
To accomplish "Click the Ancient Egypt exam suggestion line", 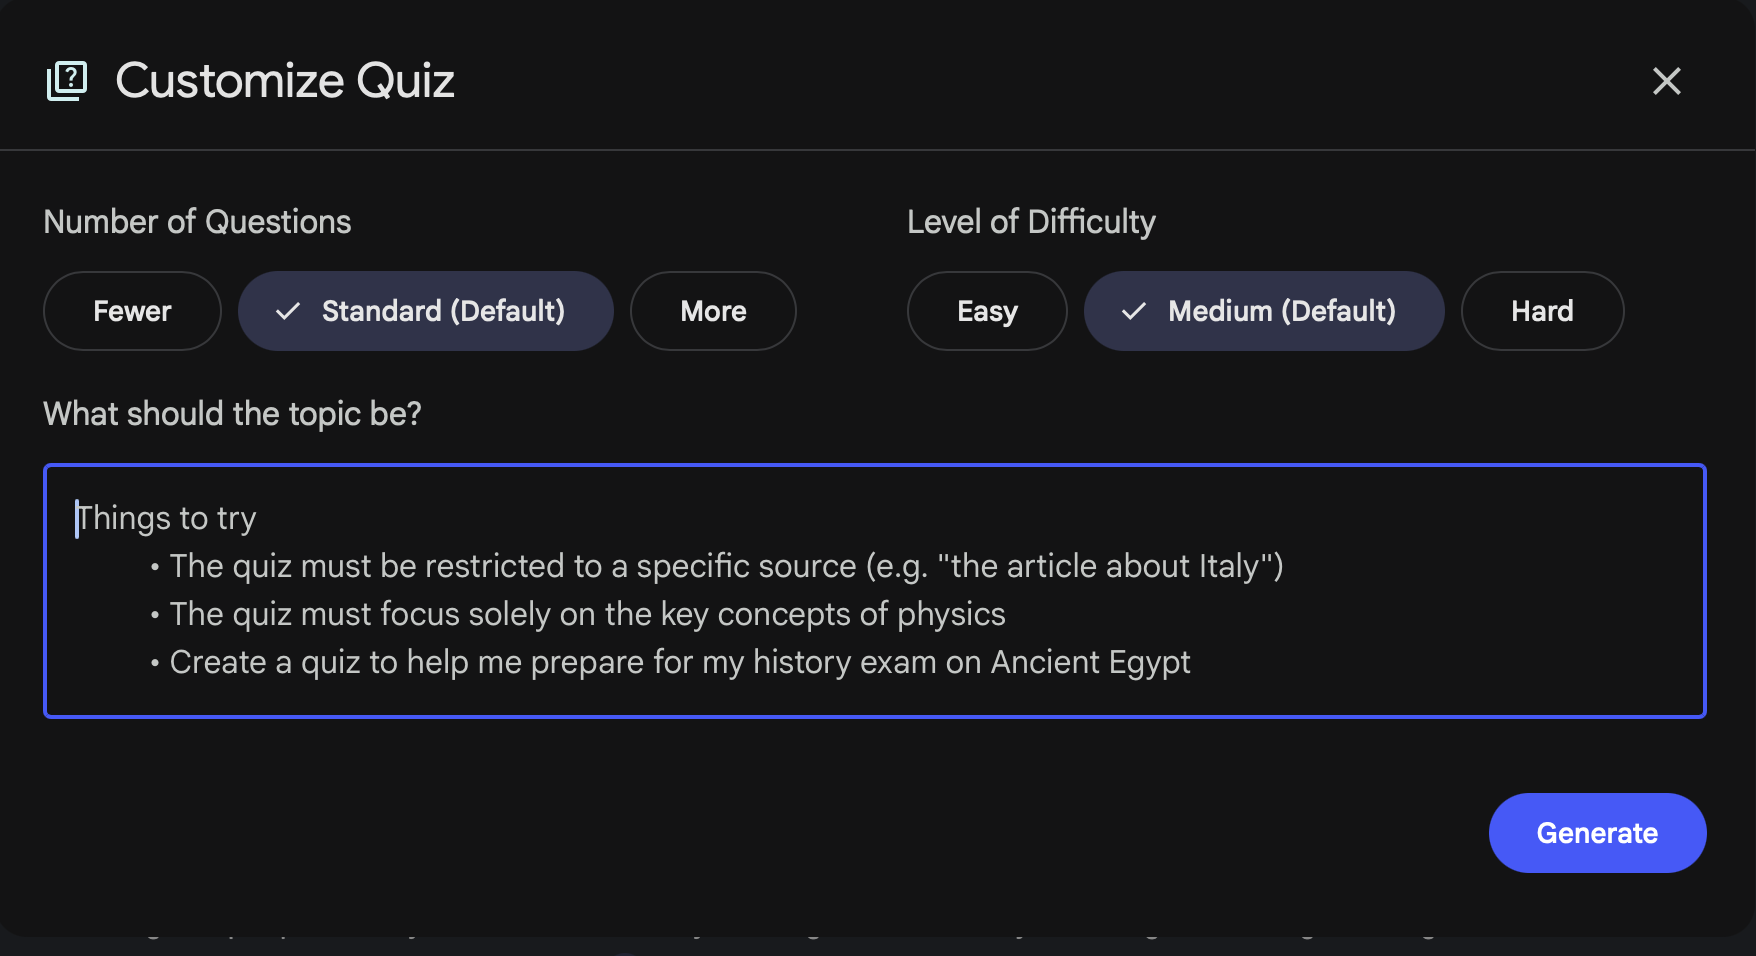I will point(680,662).
